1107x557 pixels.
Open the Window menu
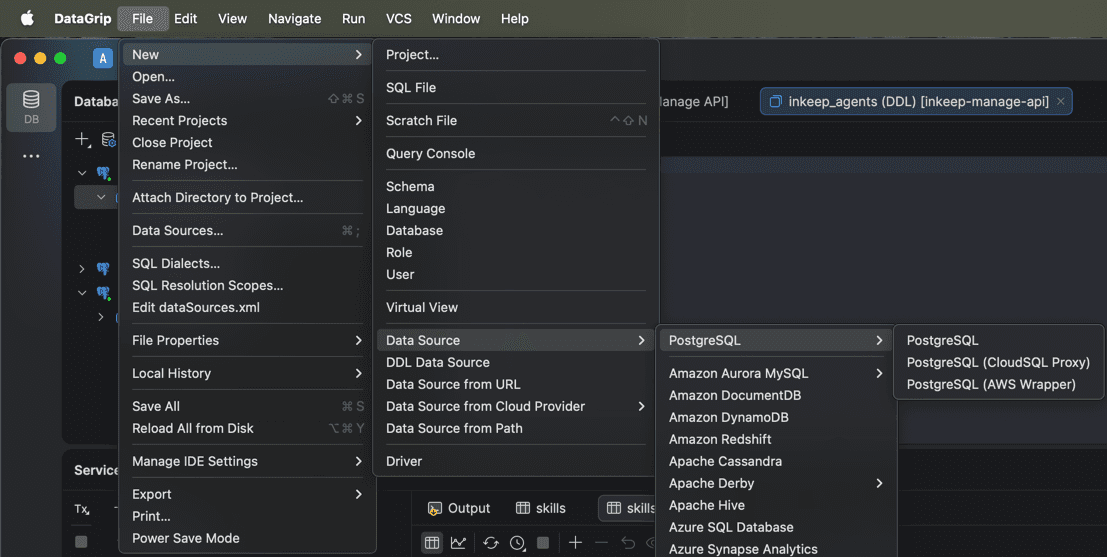coord(456,18)
